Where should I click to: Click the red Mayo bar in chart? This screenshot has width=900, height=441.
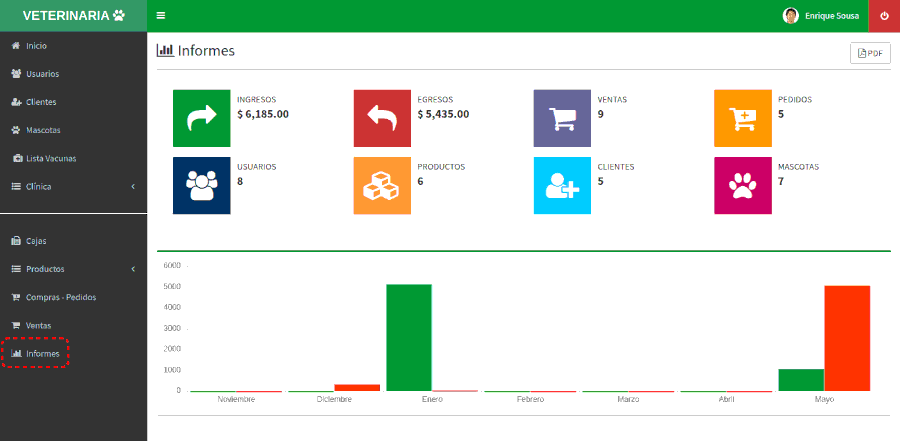(x=846, y=338)
